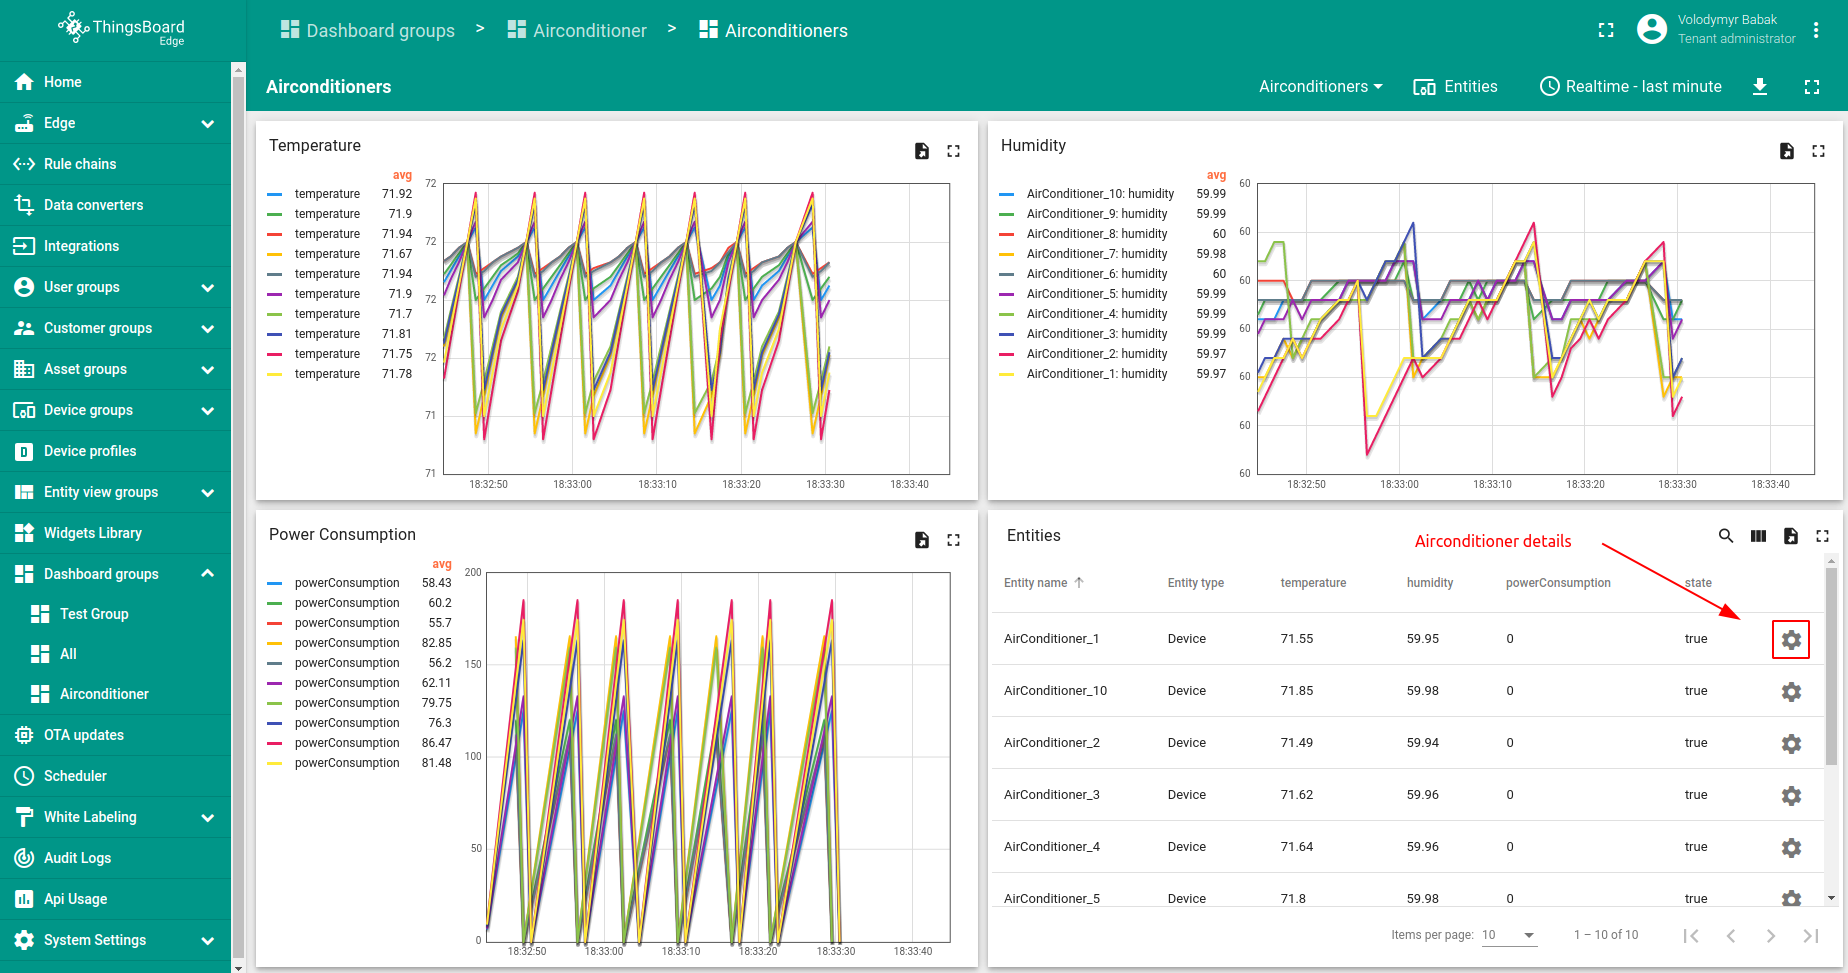Viewport: 1848px width, 973px height.
Task: Open Realtime - last minute time window
Action: coord(1630,87)
